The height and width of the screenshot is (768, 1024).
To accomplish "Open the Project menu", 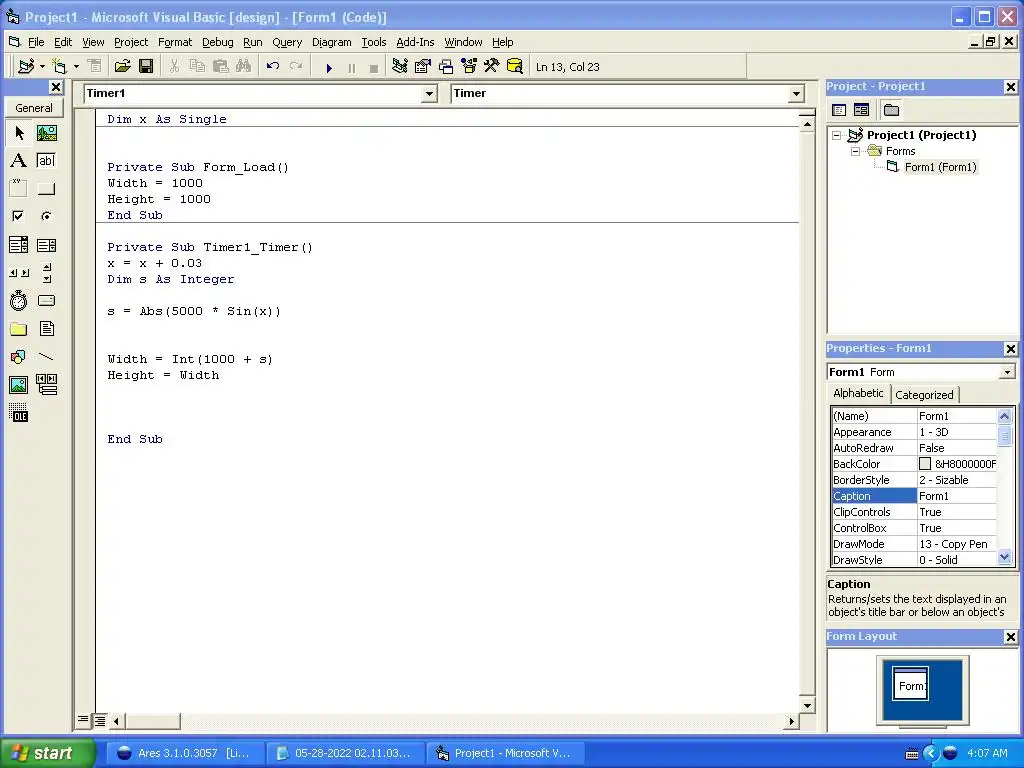I will (x=131, y=42).
